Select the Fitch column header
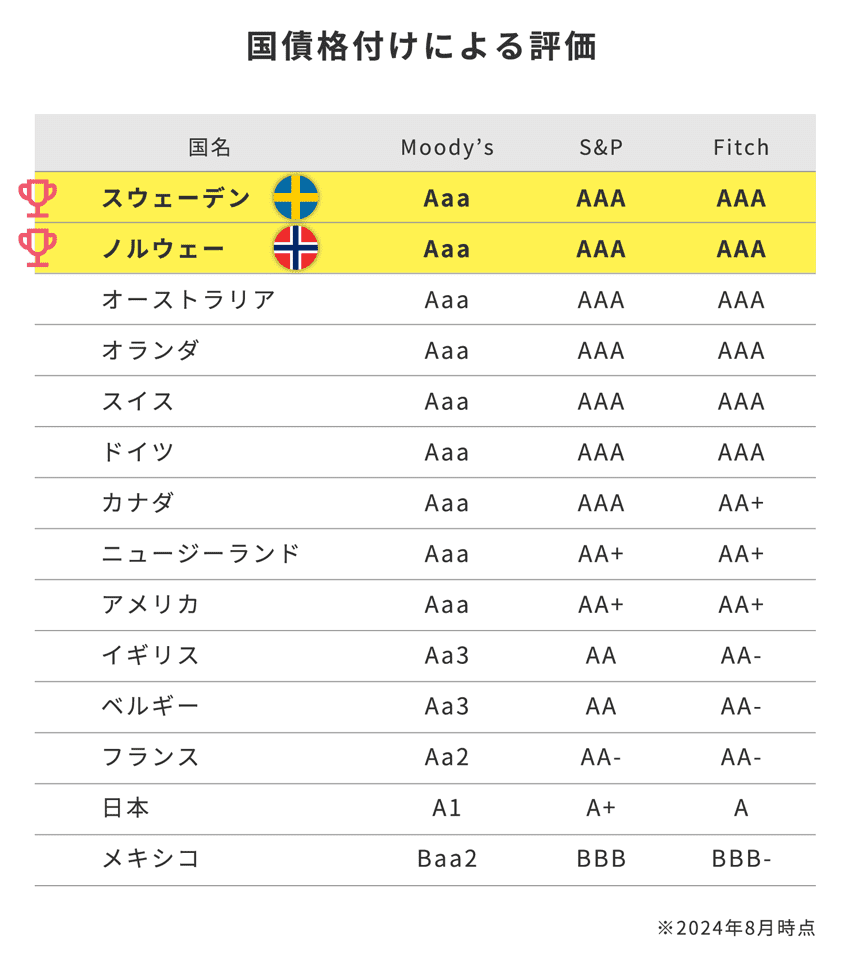 pyautogui.click(x=741, y=148)
